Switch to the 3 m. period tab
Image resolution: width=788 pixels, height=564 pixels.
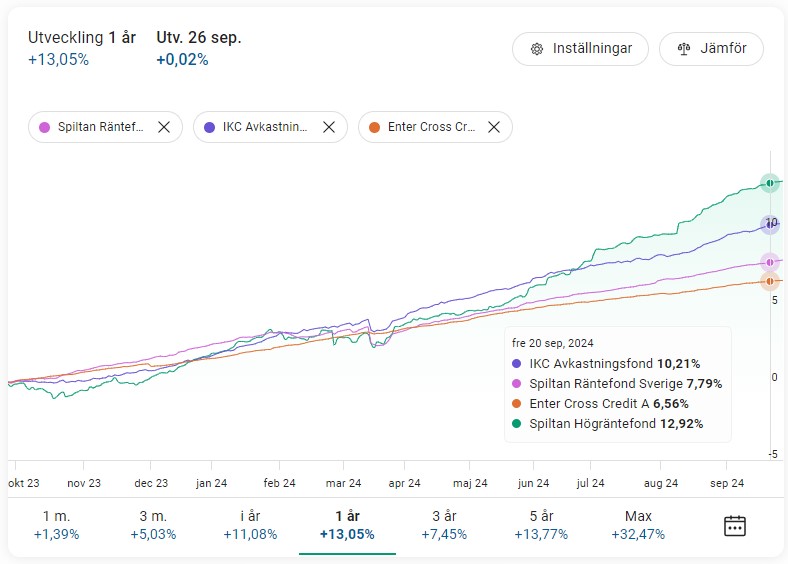[x=153, y=525]
